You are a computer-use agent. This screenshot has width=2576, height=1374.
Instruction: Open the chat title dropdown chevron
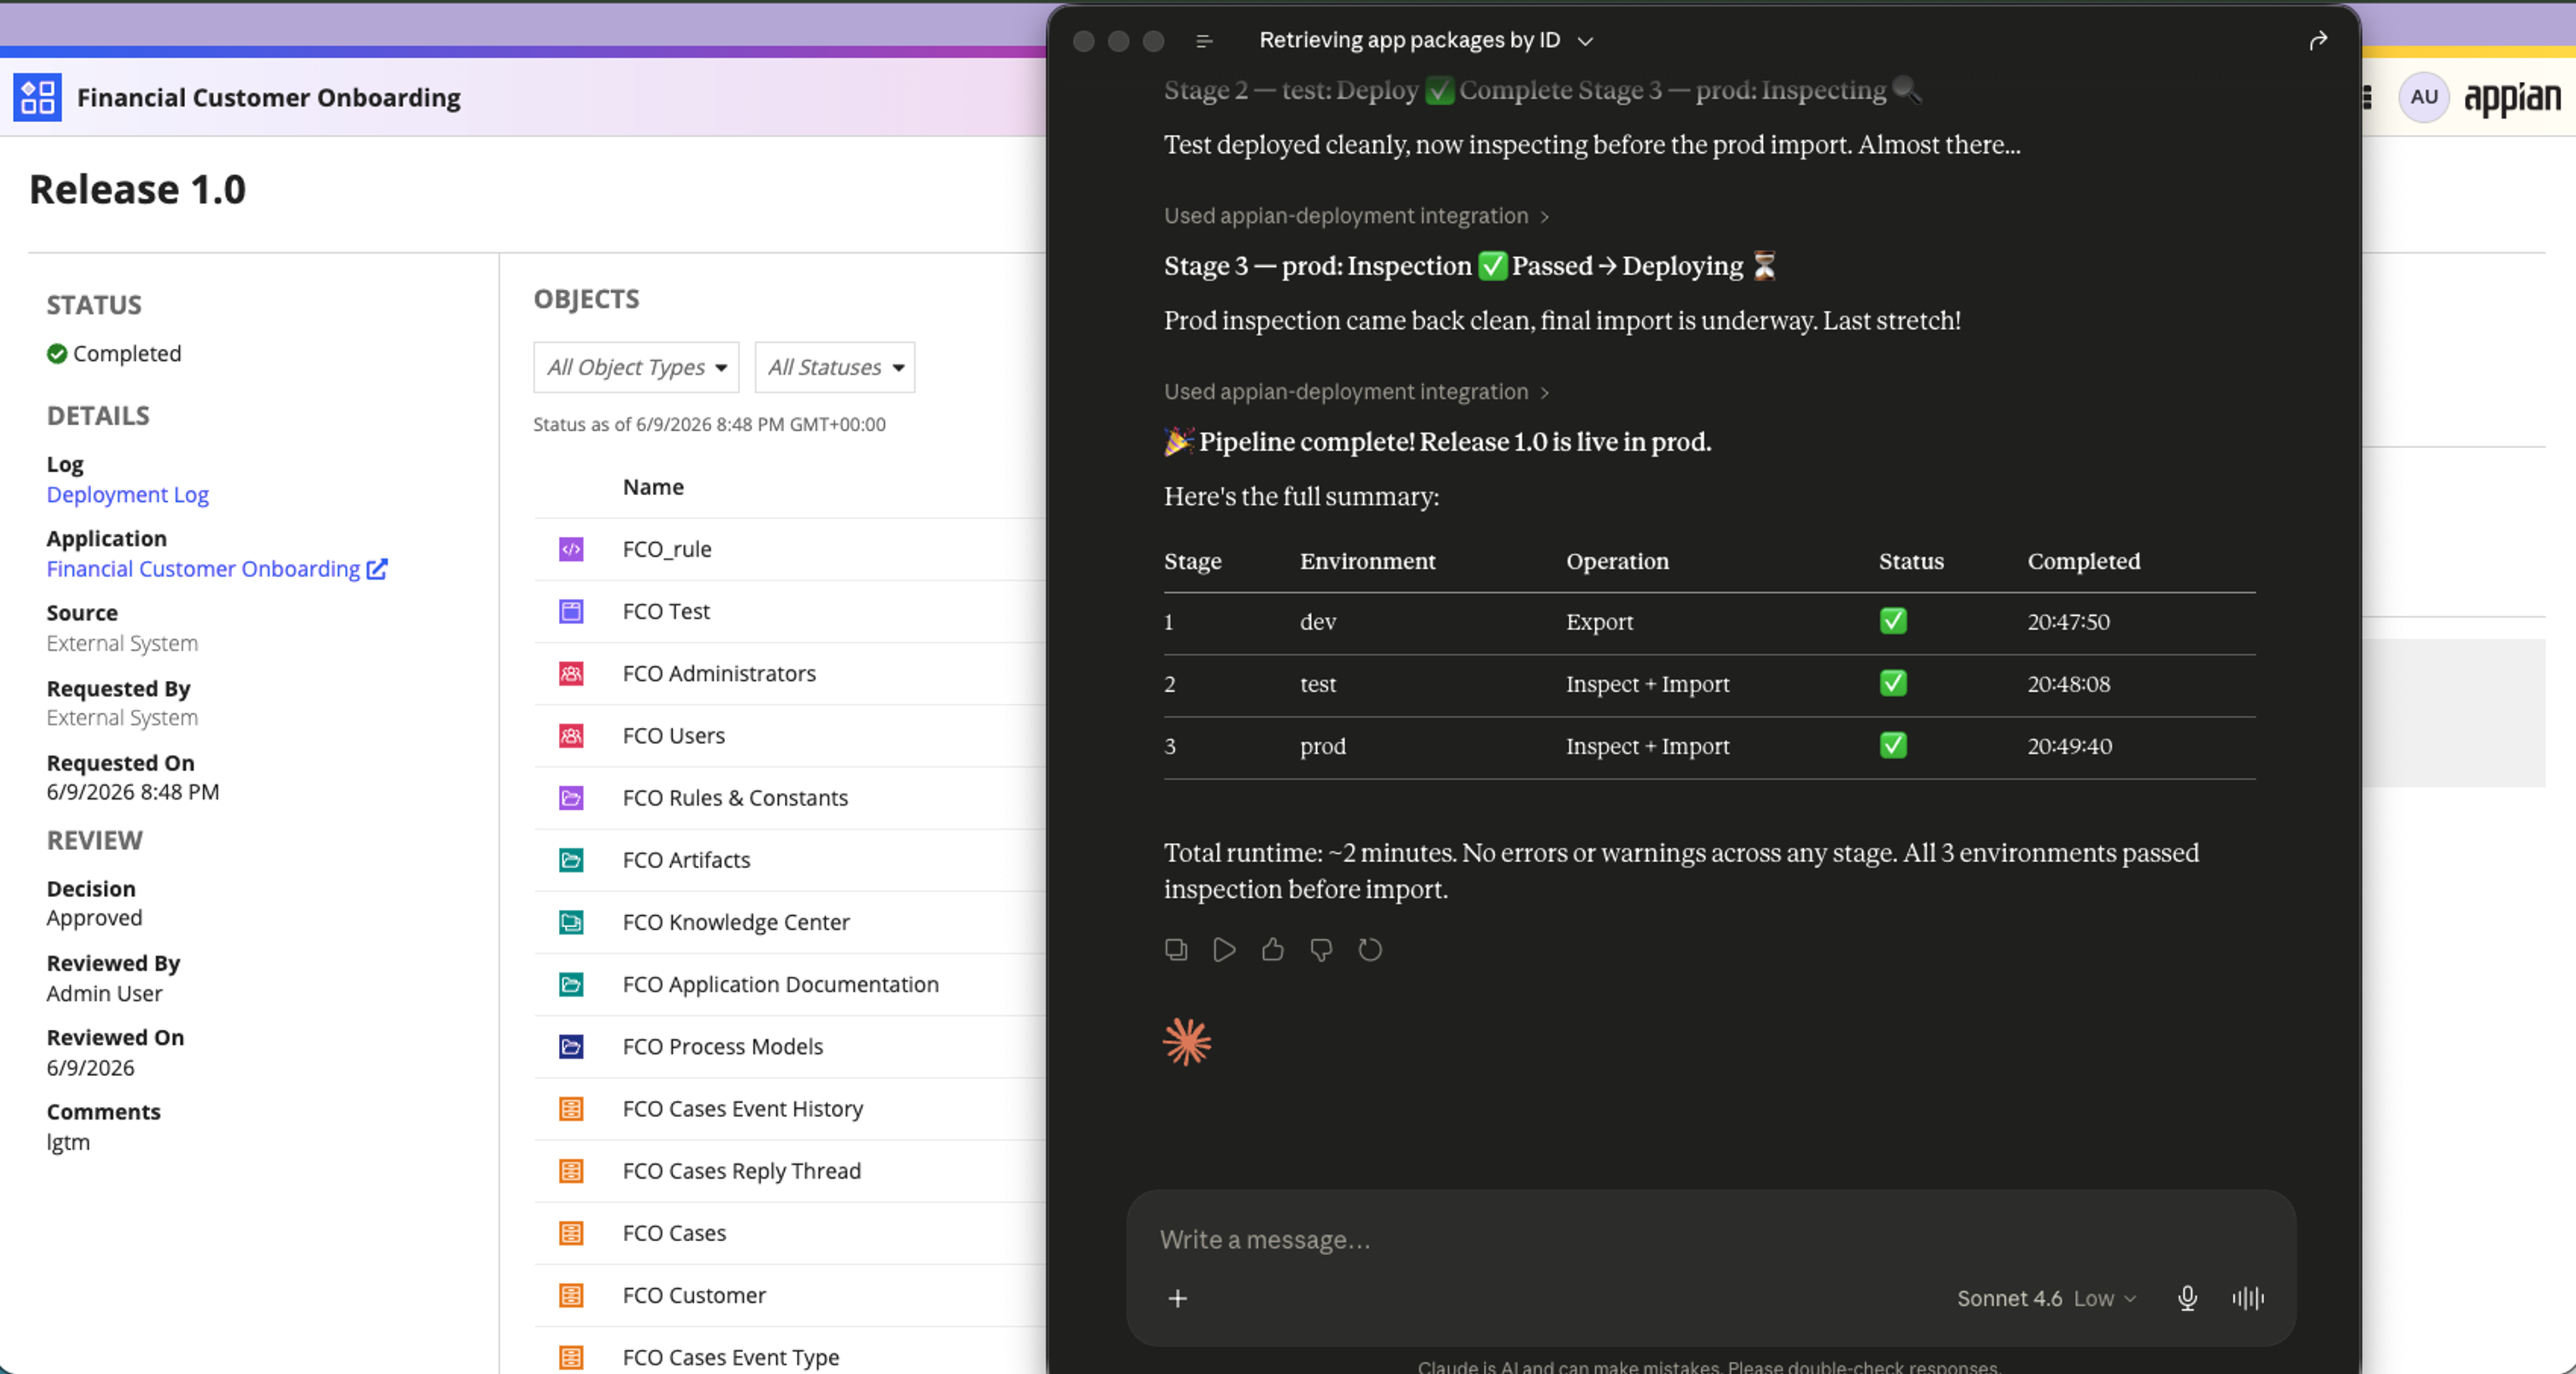pos(1585,41)
